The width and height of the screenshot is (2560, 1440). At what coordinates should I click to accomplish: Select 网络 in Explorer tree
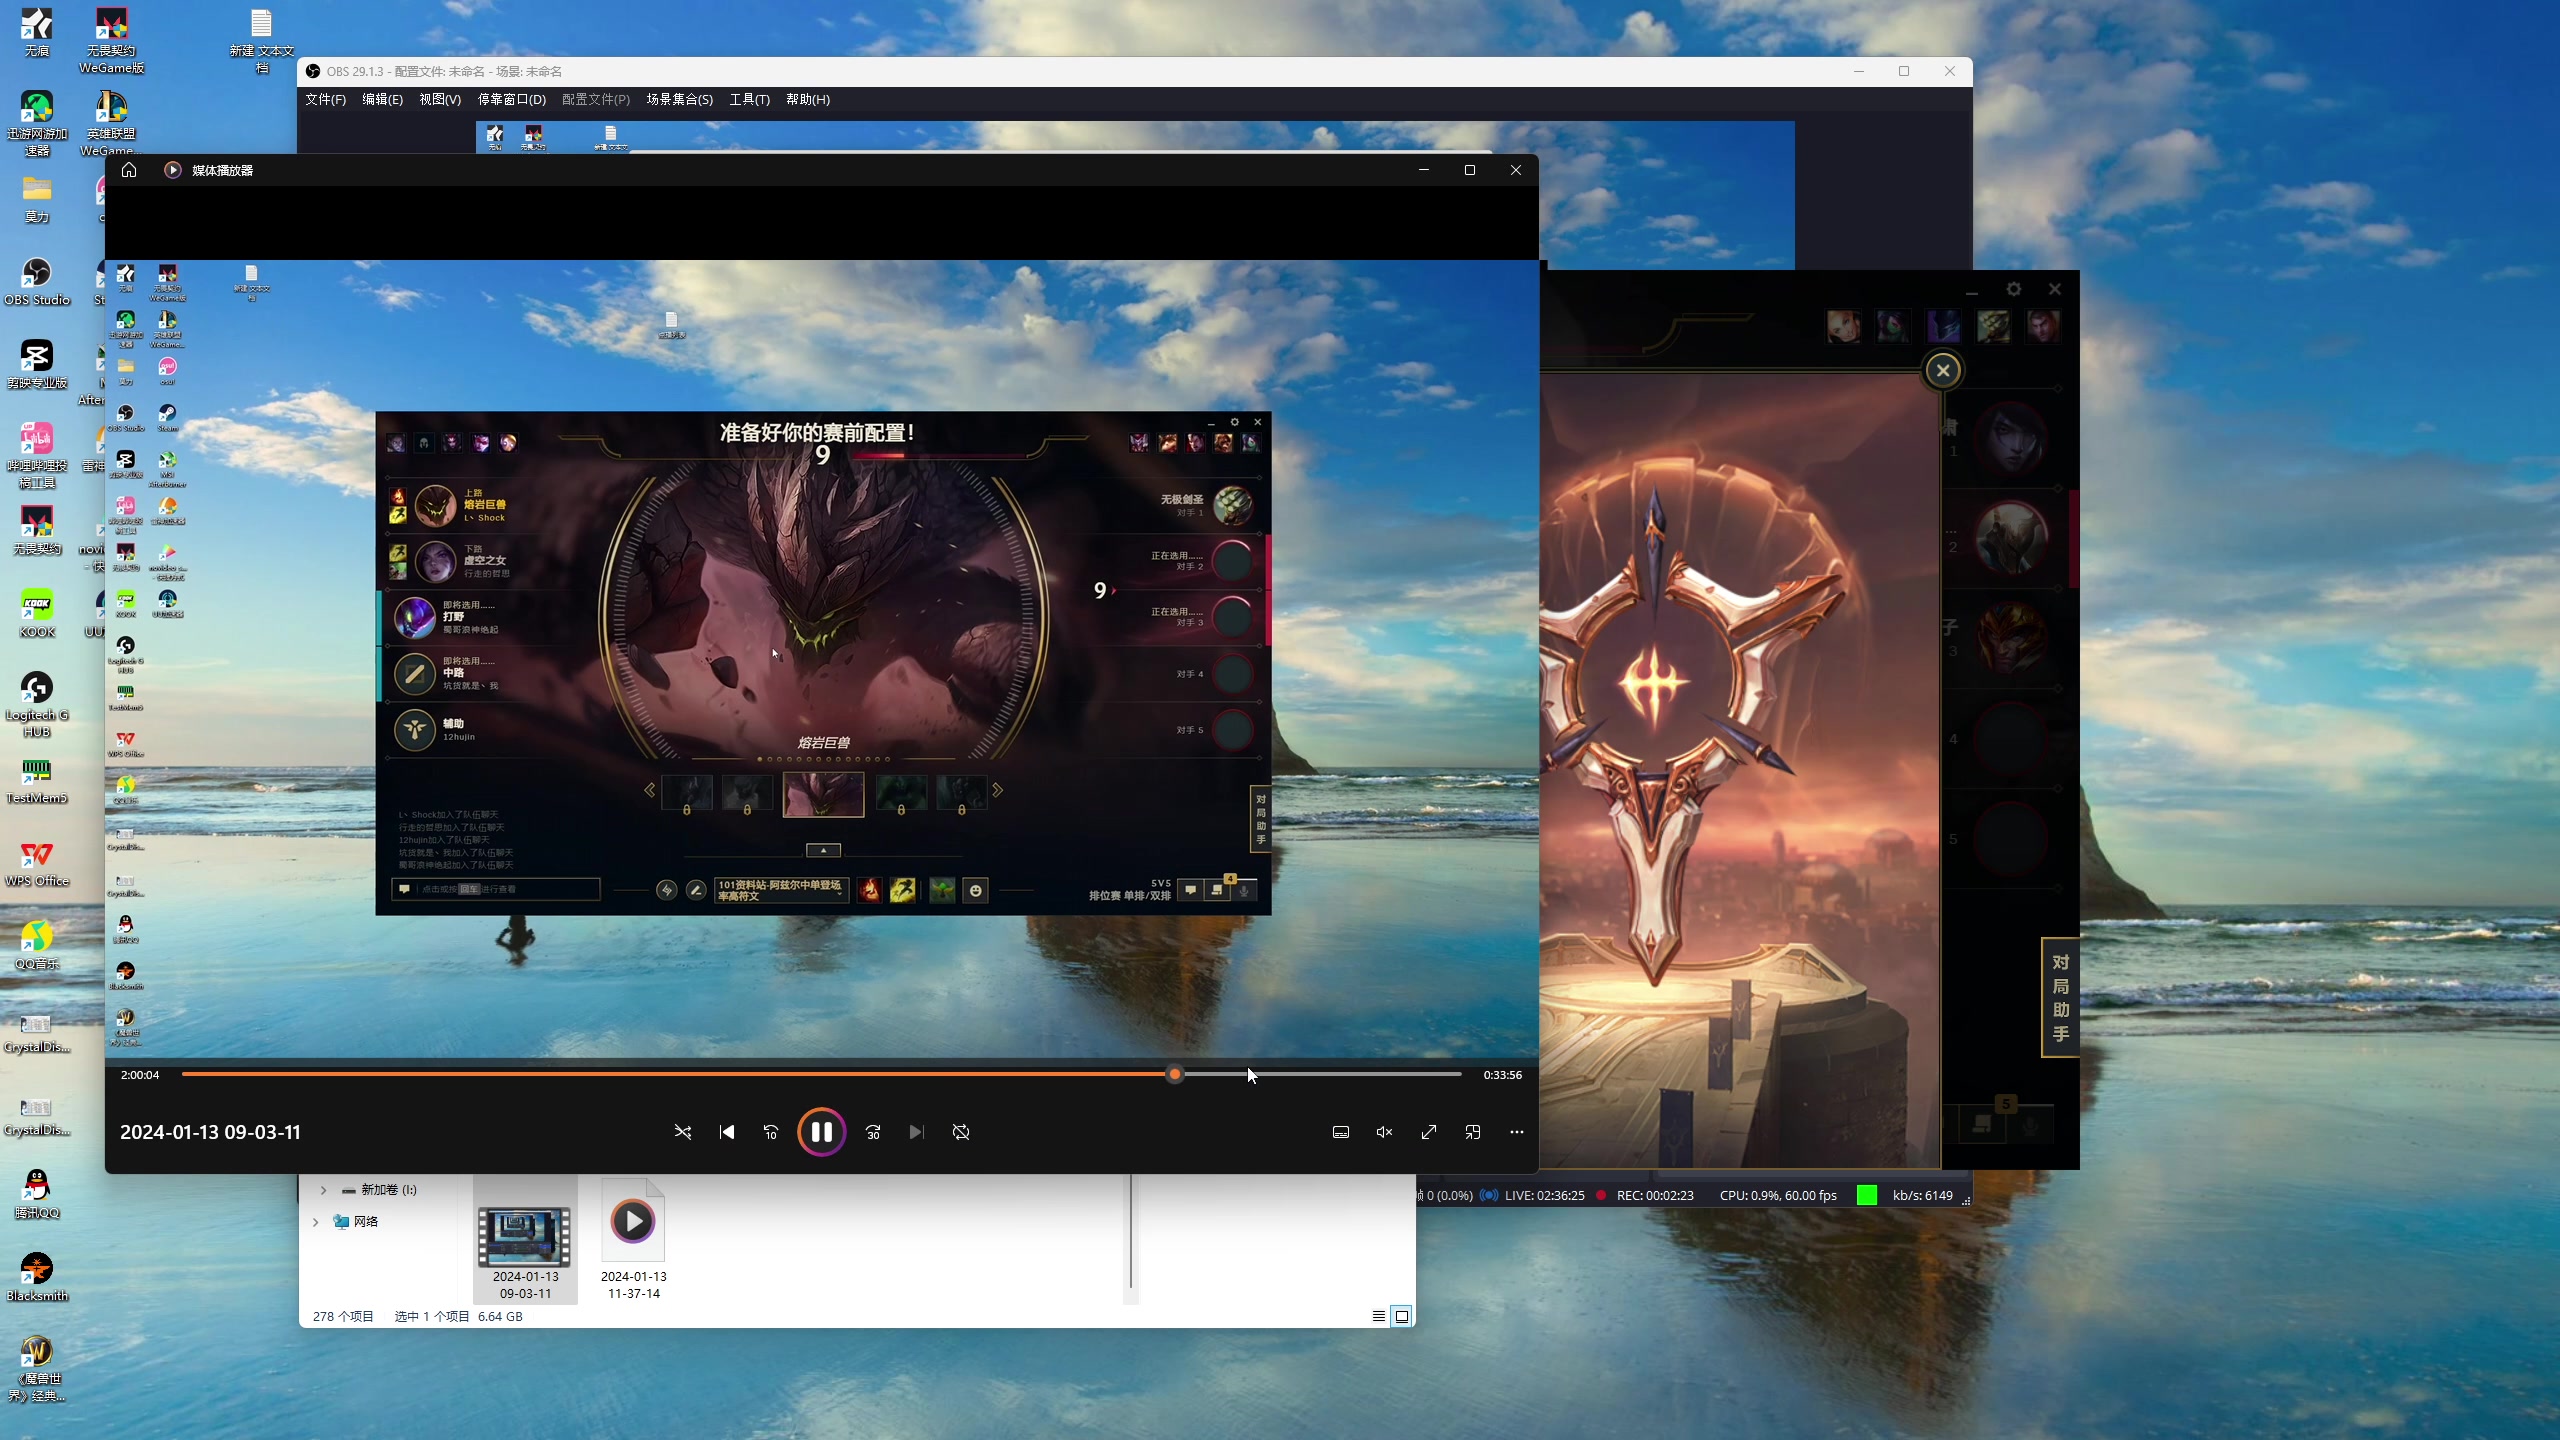(x=356, y=1222)
